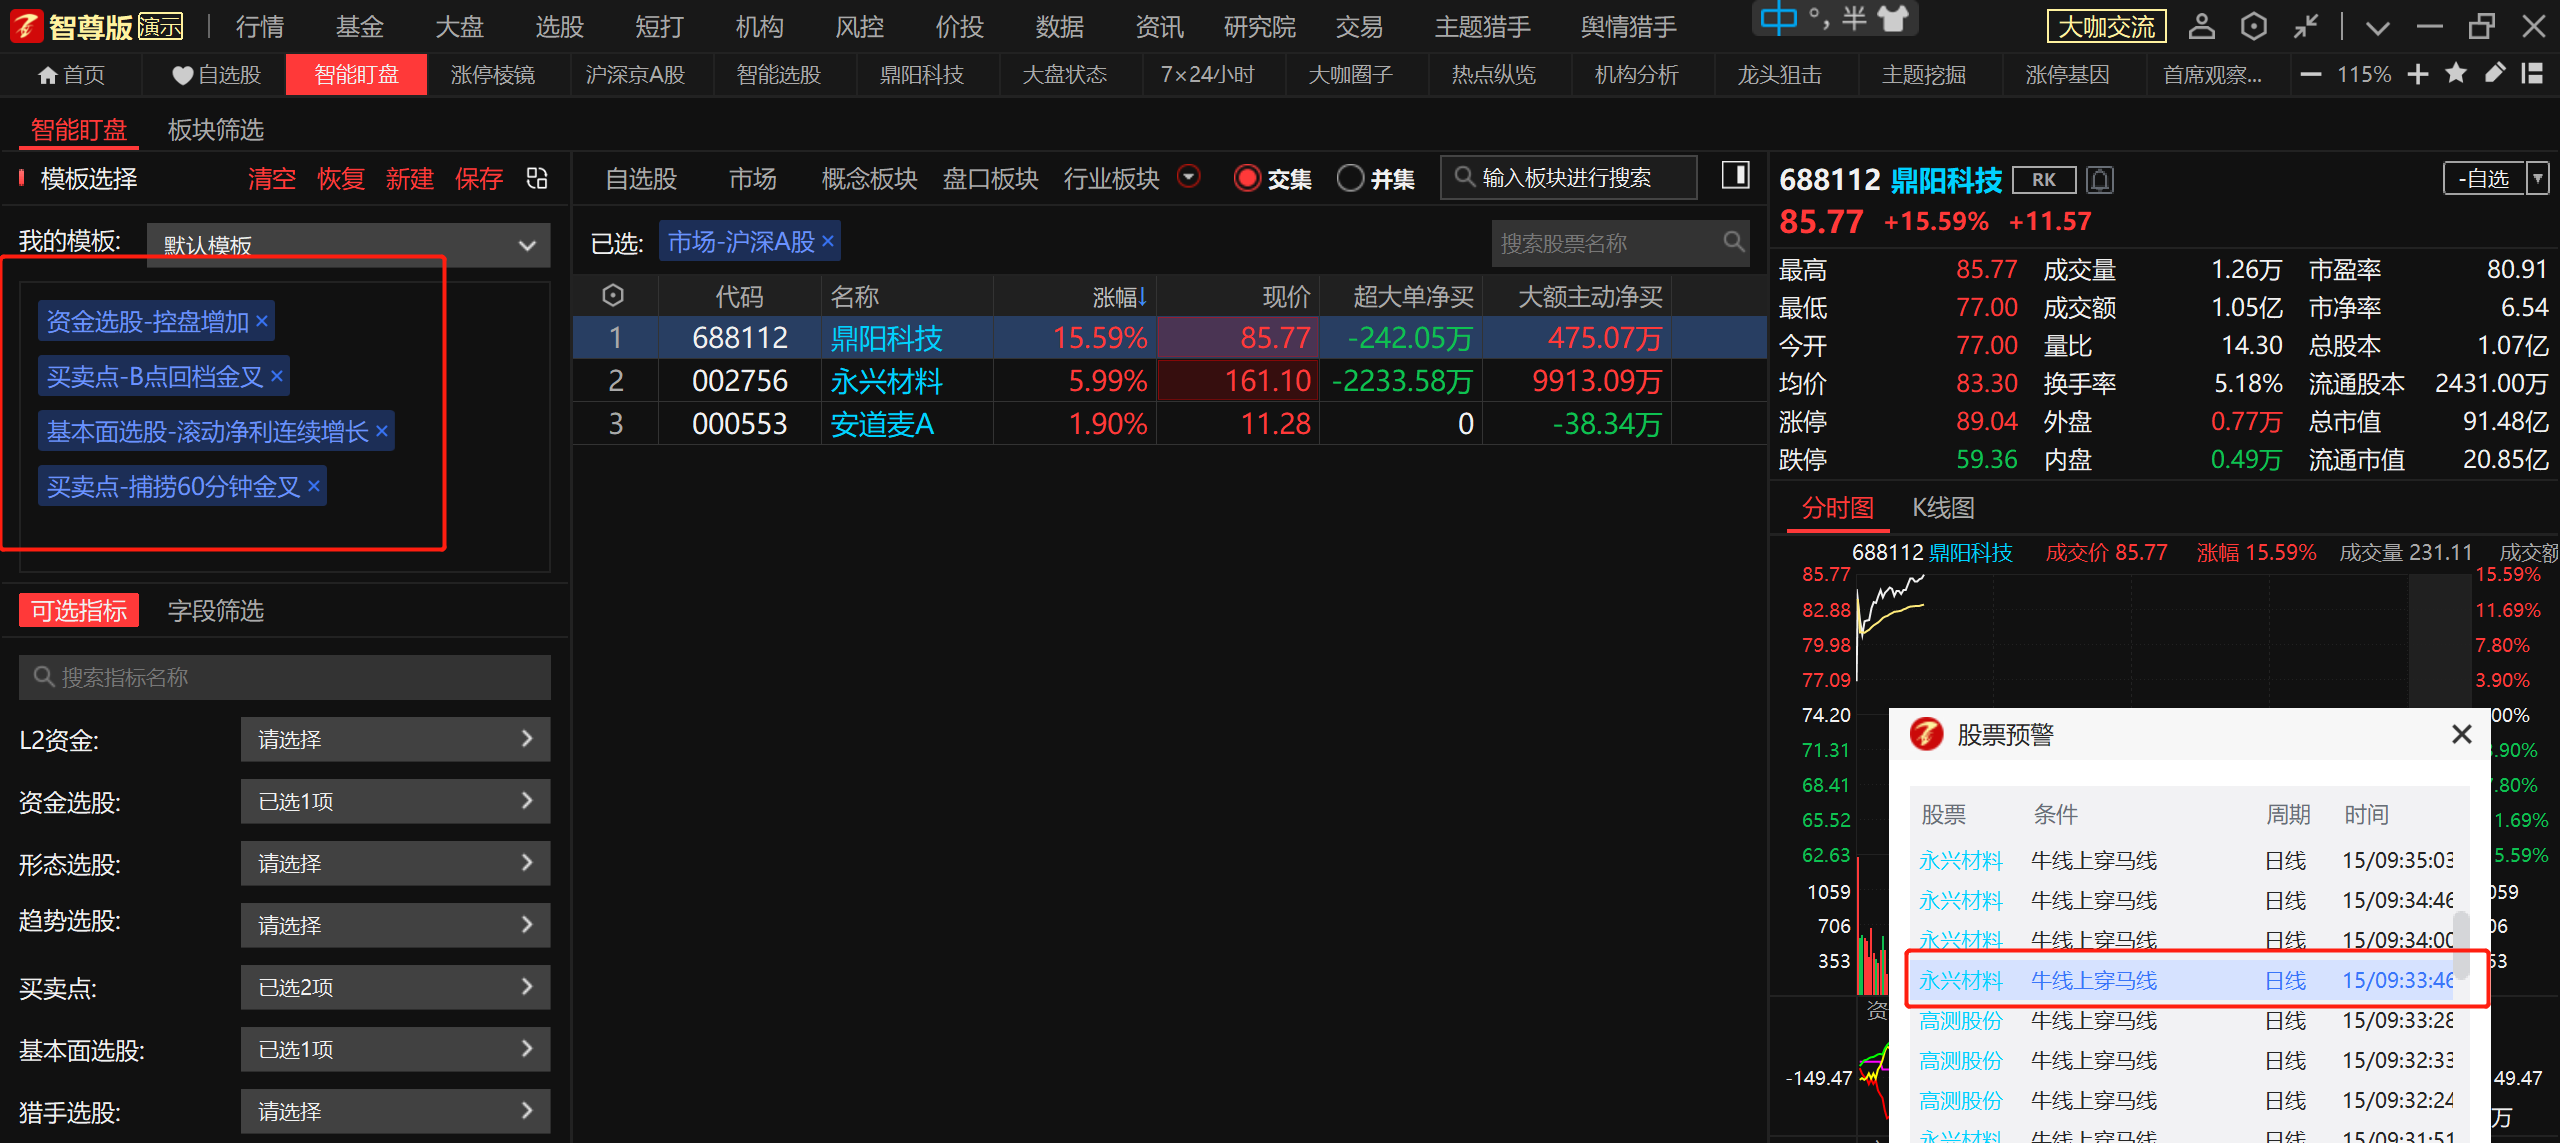Click the shrink arrows icon in title bar
The width and height of the screenshot is (2560, 1143).
[x=2306, y=26]
